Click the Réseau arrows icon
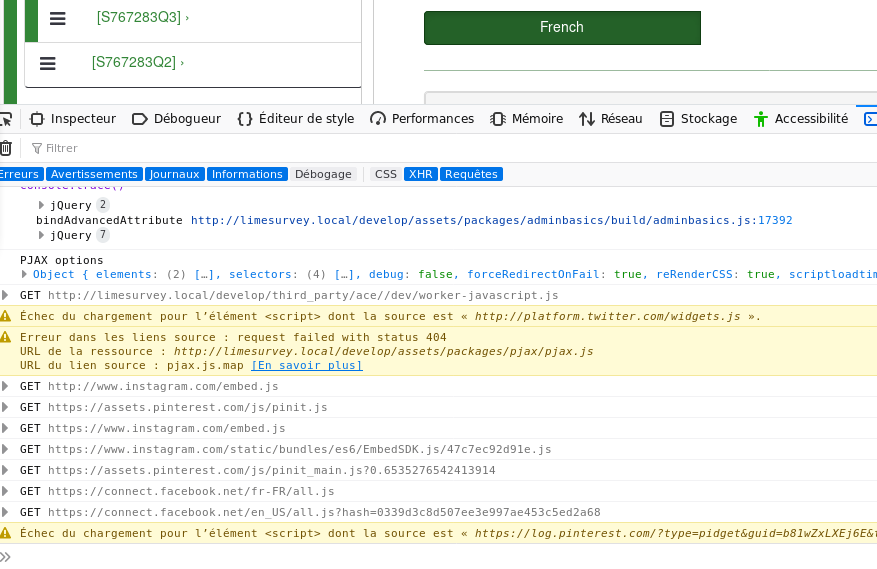Screen dimensions: 877x569 click(x=587, y=119)
